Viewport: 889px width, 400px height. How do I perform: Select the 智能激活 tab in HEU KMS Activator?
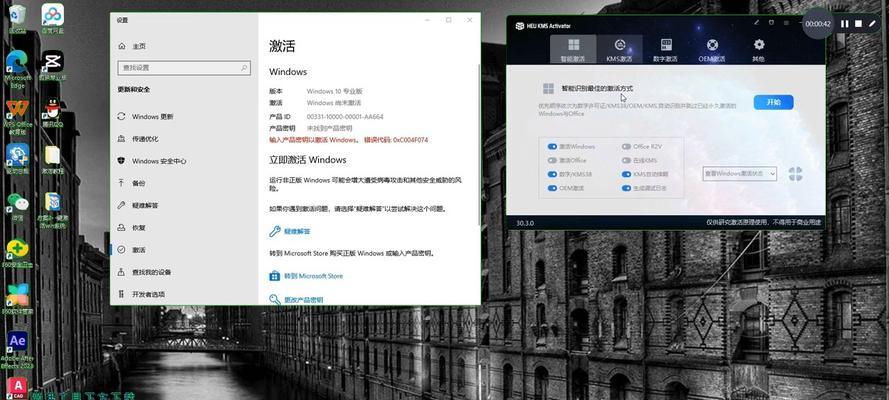coord(573,49)
